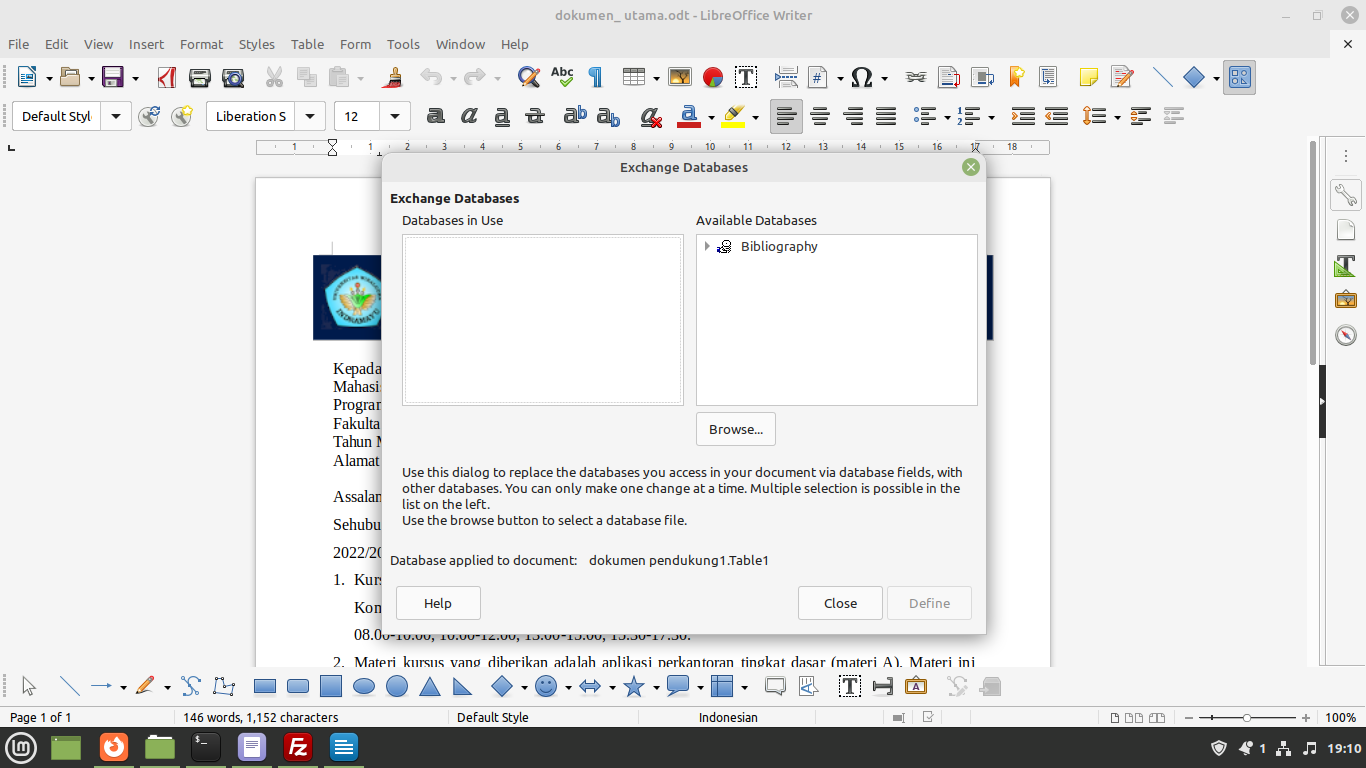Open sidebar Navigator compass icon
Screen dimensions: 1366x768
click(x=1346, y=335)
